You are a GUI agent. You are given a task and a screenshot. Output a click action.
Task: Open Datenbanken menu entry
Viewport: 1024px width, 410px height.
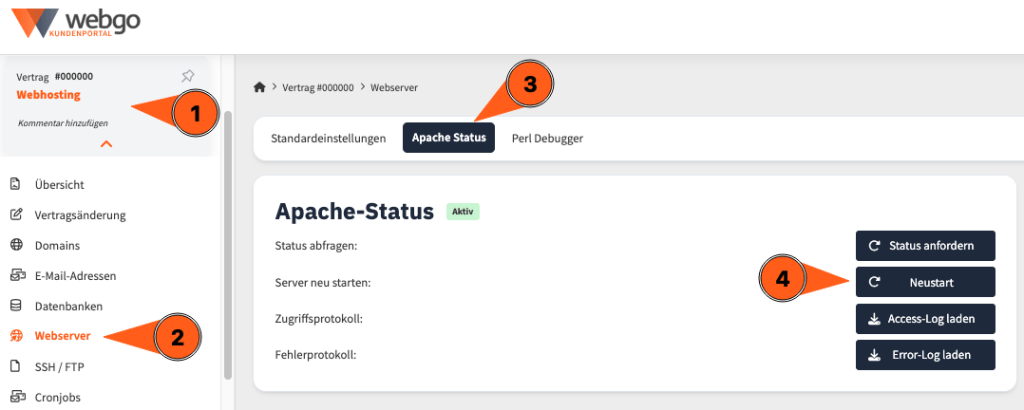69,306
